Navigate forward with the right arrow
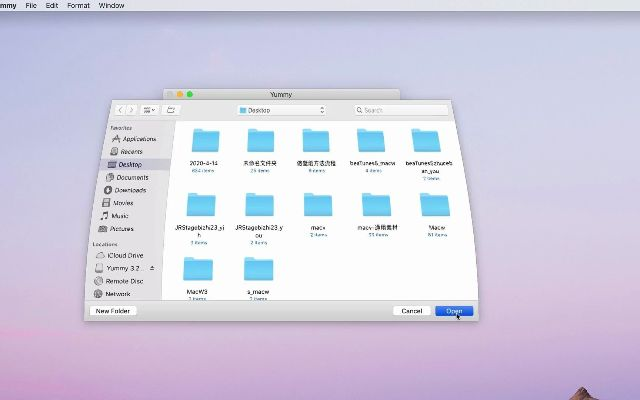 point(131,110)
